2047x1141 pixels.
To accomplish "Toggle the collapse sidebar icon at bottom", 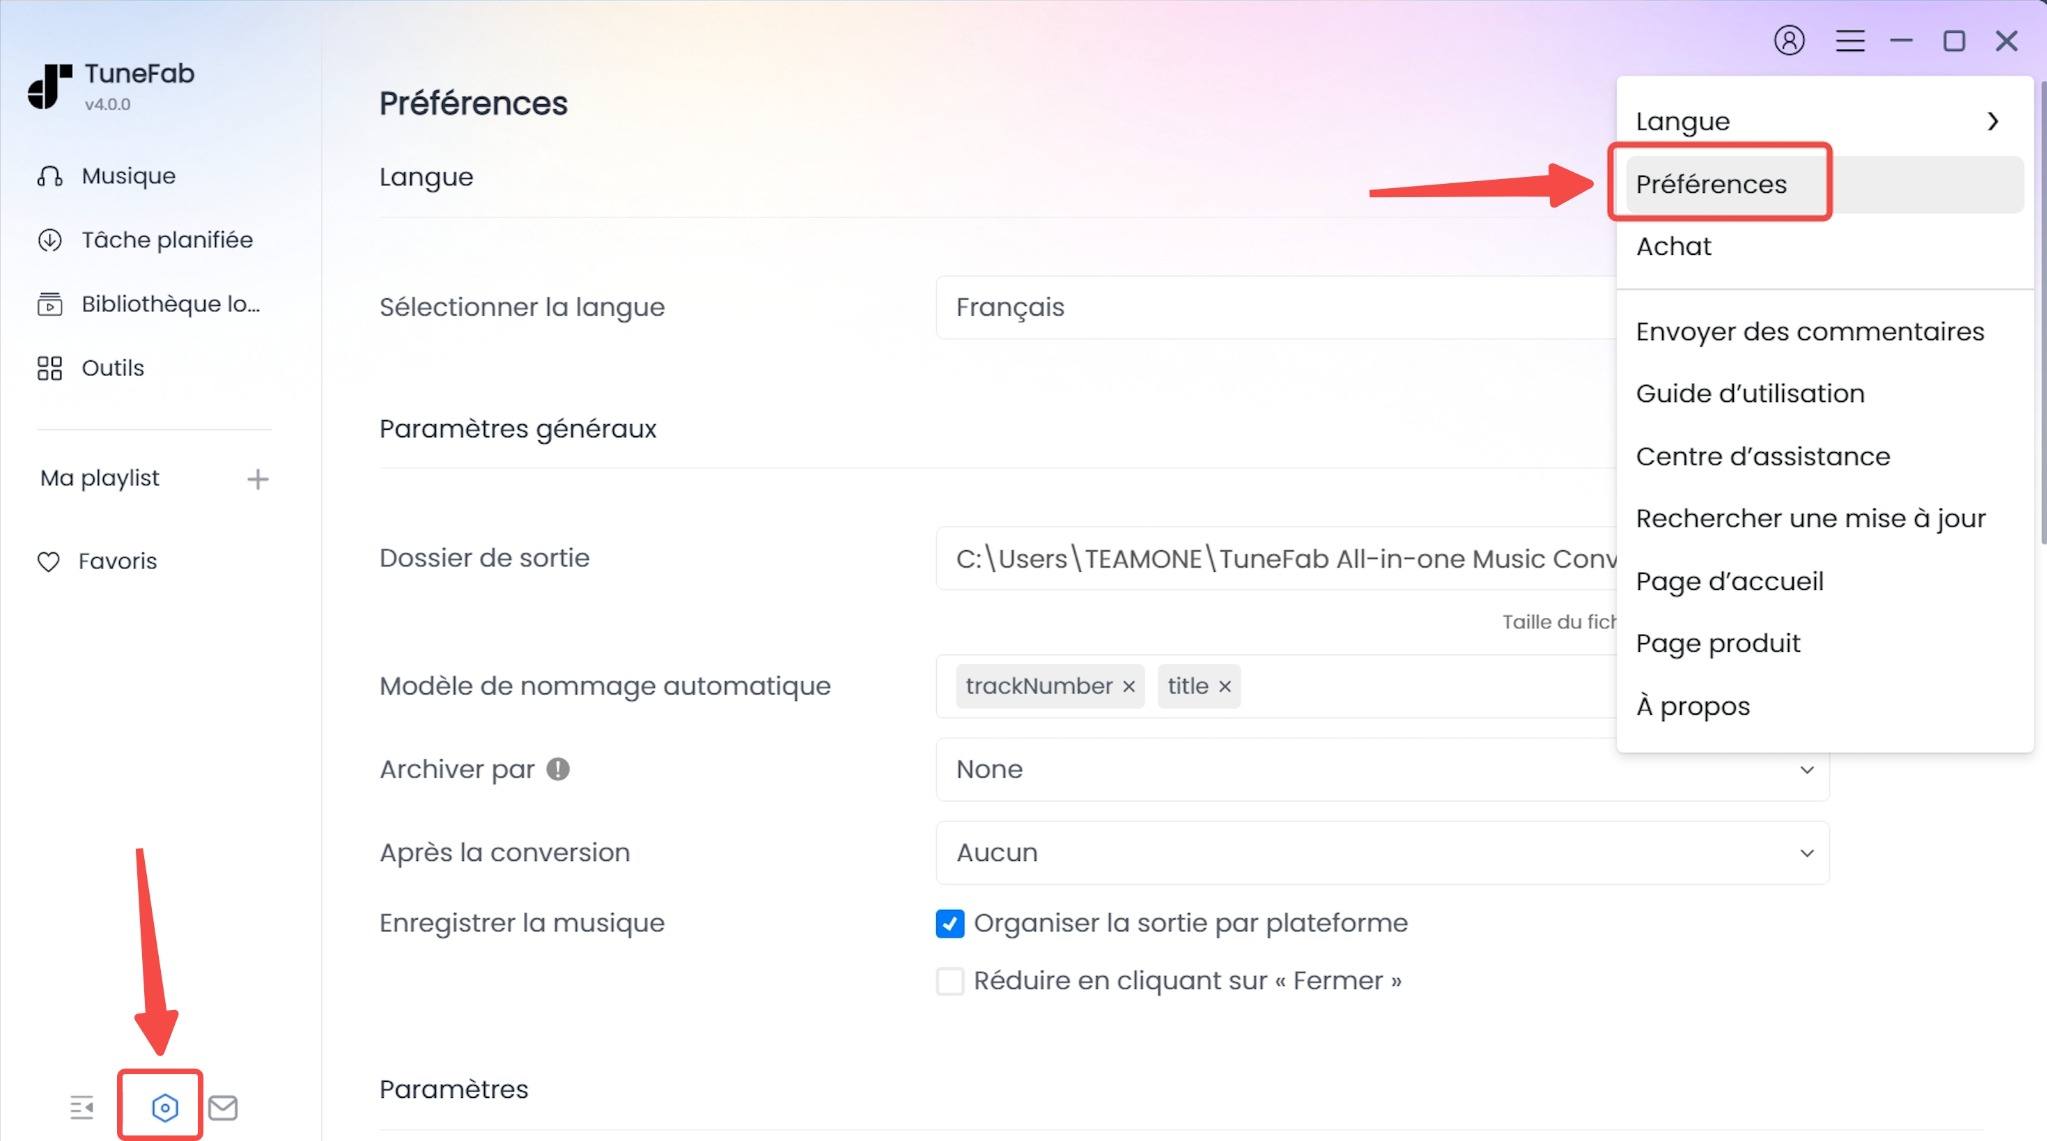I will [82, 1107].
